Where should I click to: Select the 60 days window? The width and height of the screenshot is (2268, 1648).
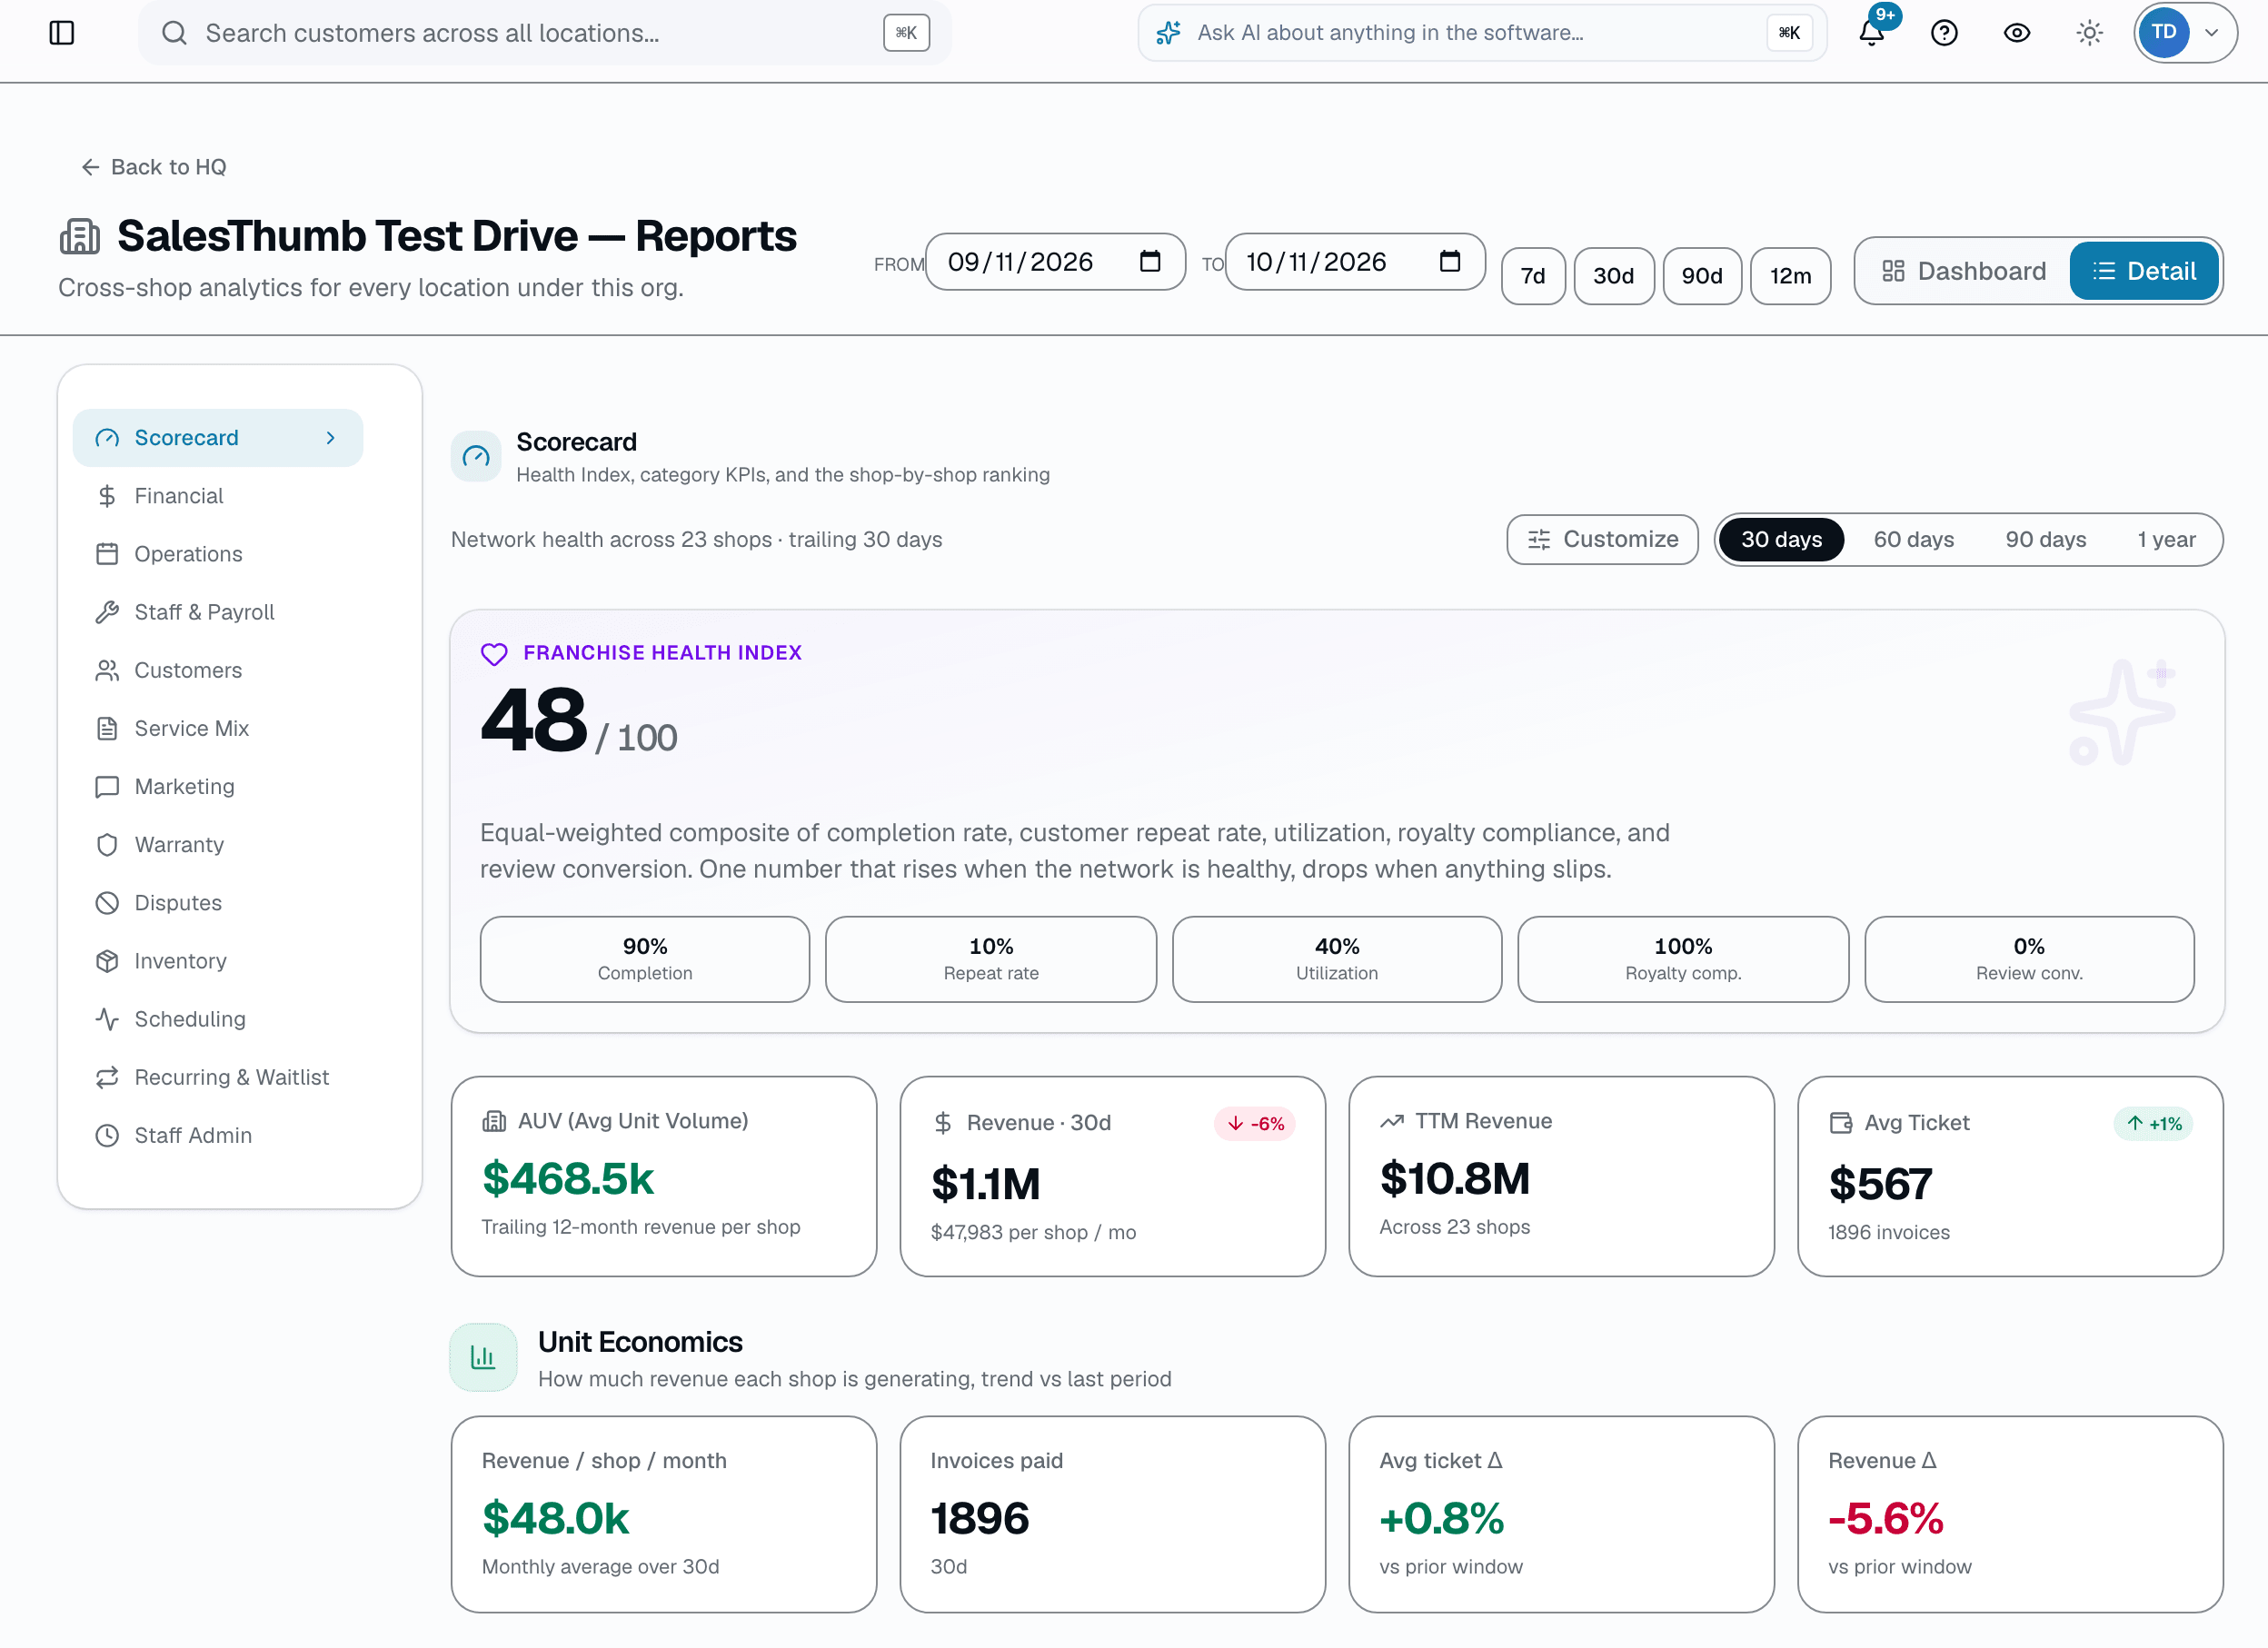(1913, 540)
